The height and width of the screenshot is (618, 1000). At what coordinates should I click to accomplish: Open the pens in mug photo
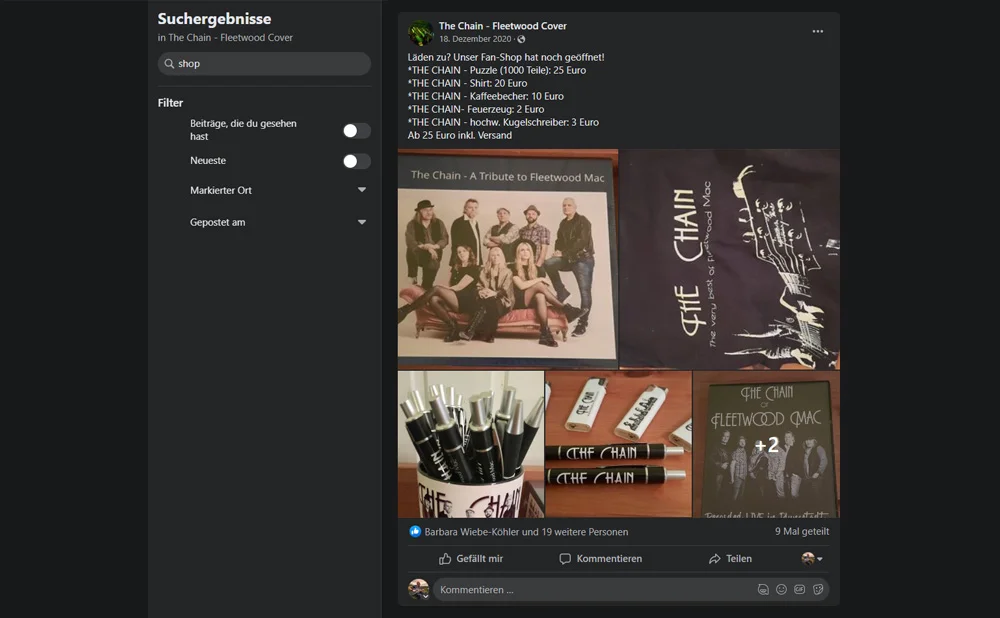click(x=471, y=444)
